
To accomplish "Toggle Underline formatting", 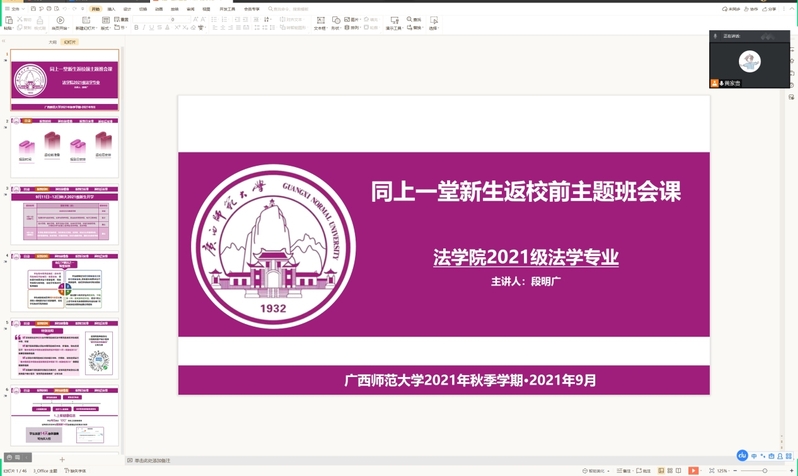I will click(152, 27).
